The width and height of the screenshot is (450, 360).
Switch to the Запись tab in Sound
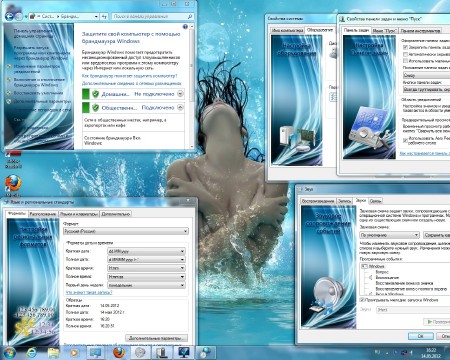[345, 201]
